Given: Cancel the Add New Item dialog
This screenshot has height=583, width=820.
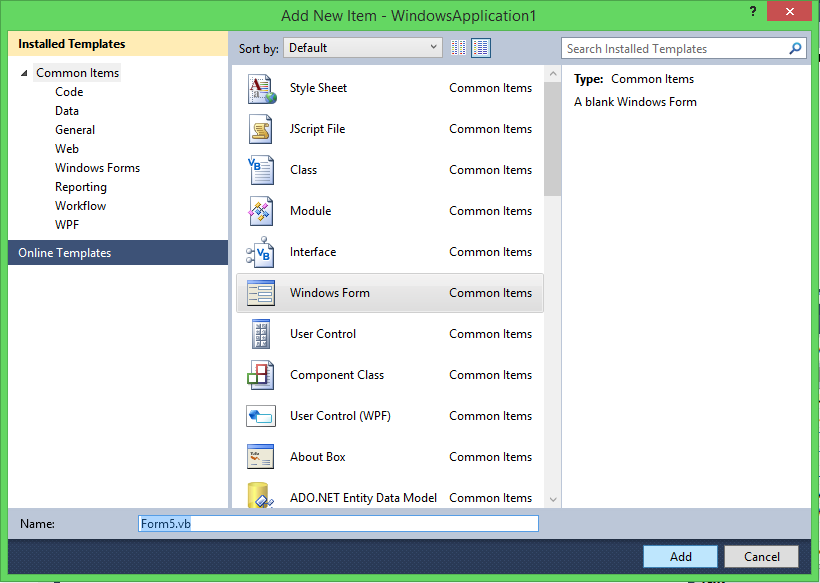Looking at the screenshot, I should point(761,556).
